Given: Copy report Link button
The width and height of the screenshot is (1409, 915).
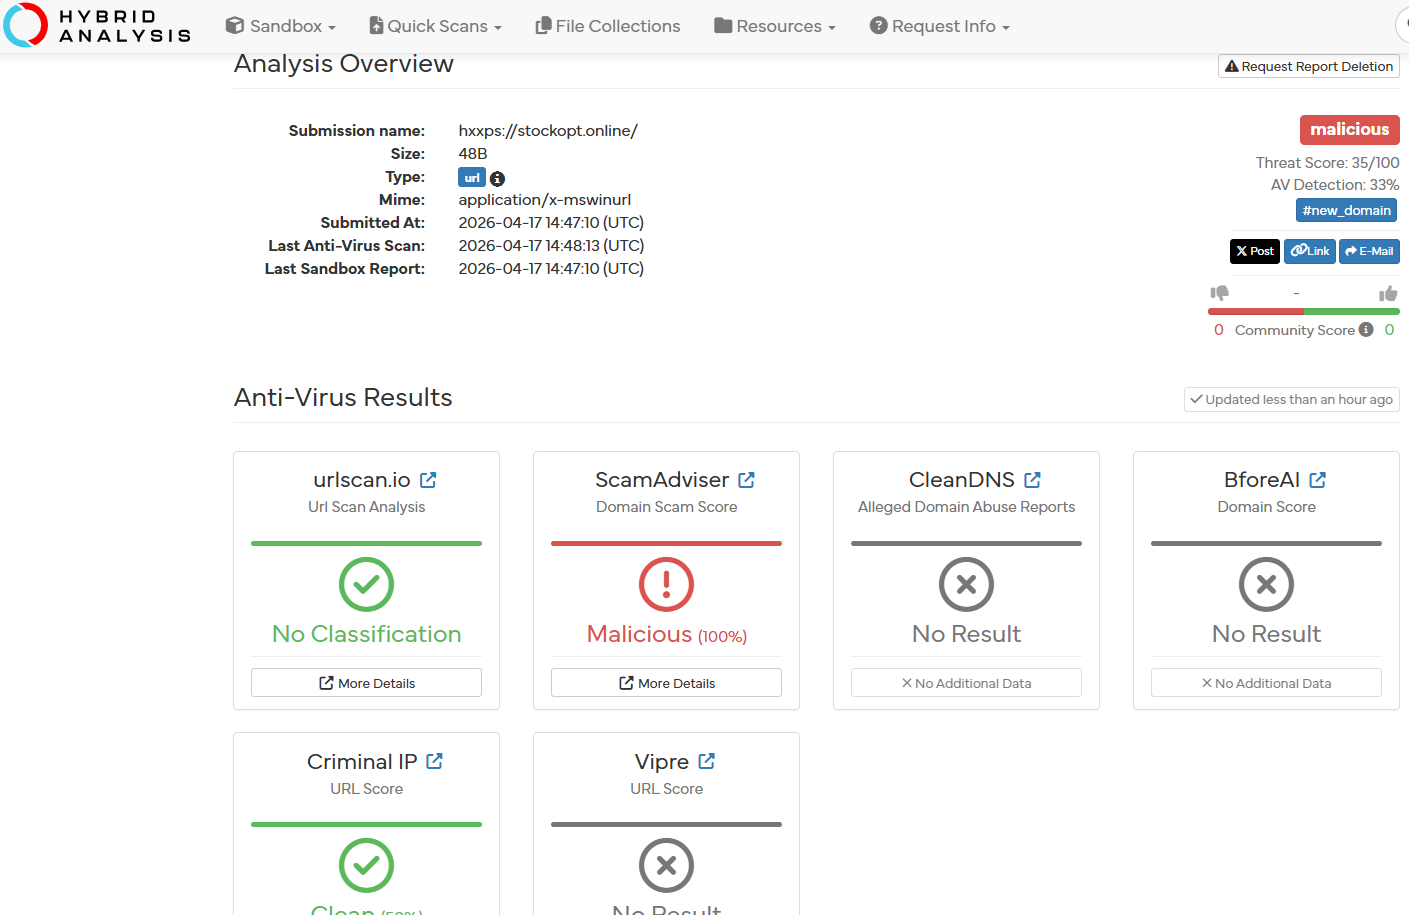Looking at the screenshot, I should click(x=1310, y=251).
